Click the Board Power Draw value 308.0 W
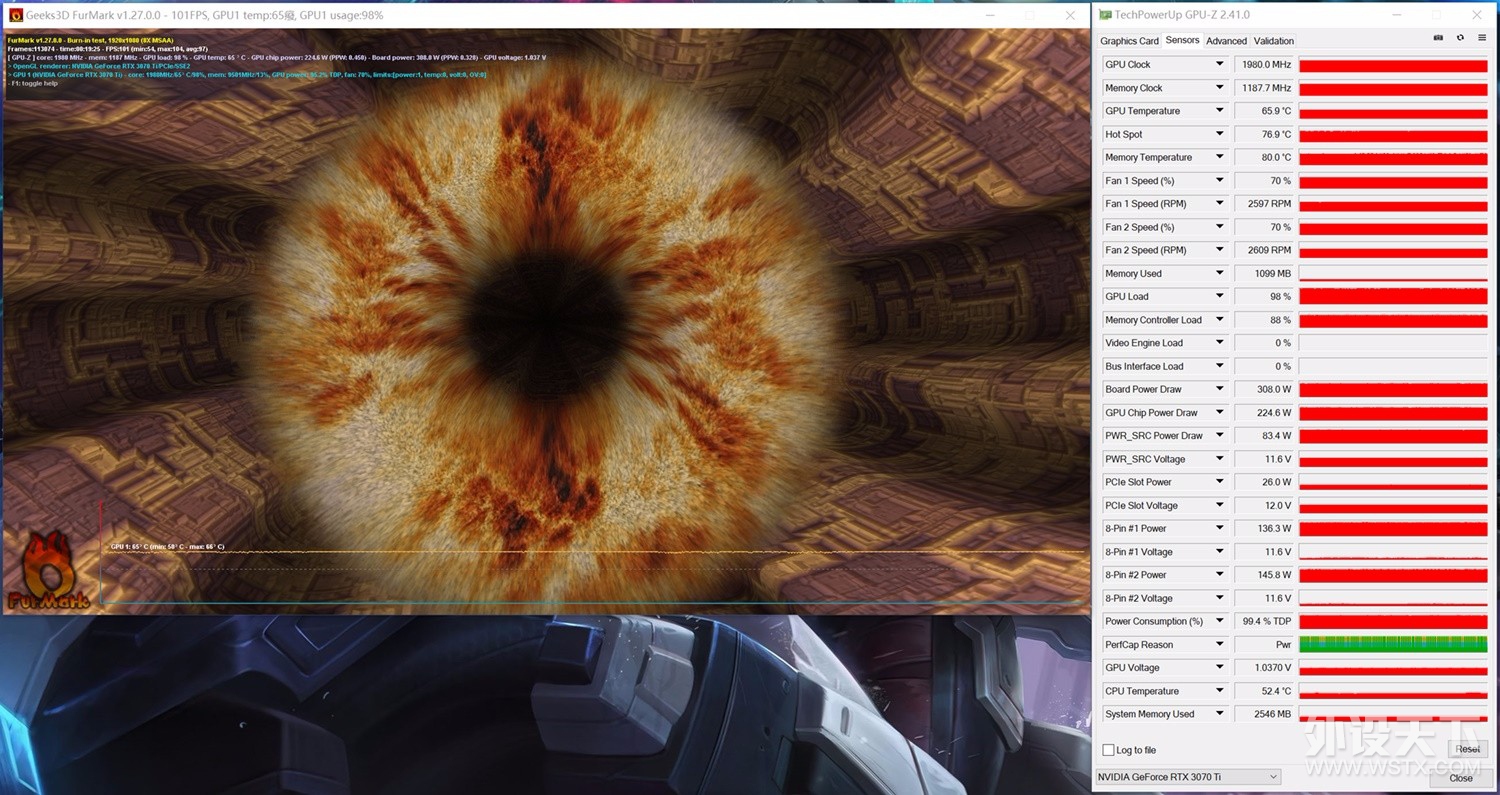The height and width of the screenshot is (795, 1500). 1264,389
